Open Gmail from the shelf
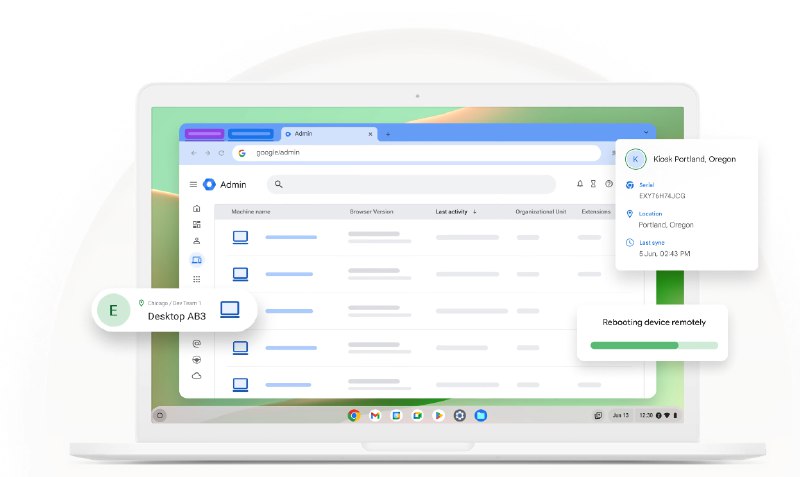Viewport: 800px width, 477px height. [375, 415]
